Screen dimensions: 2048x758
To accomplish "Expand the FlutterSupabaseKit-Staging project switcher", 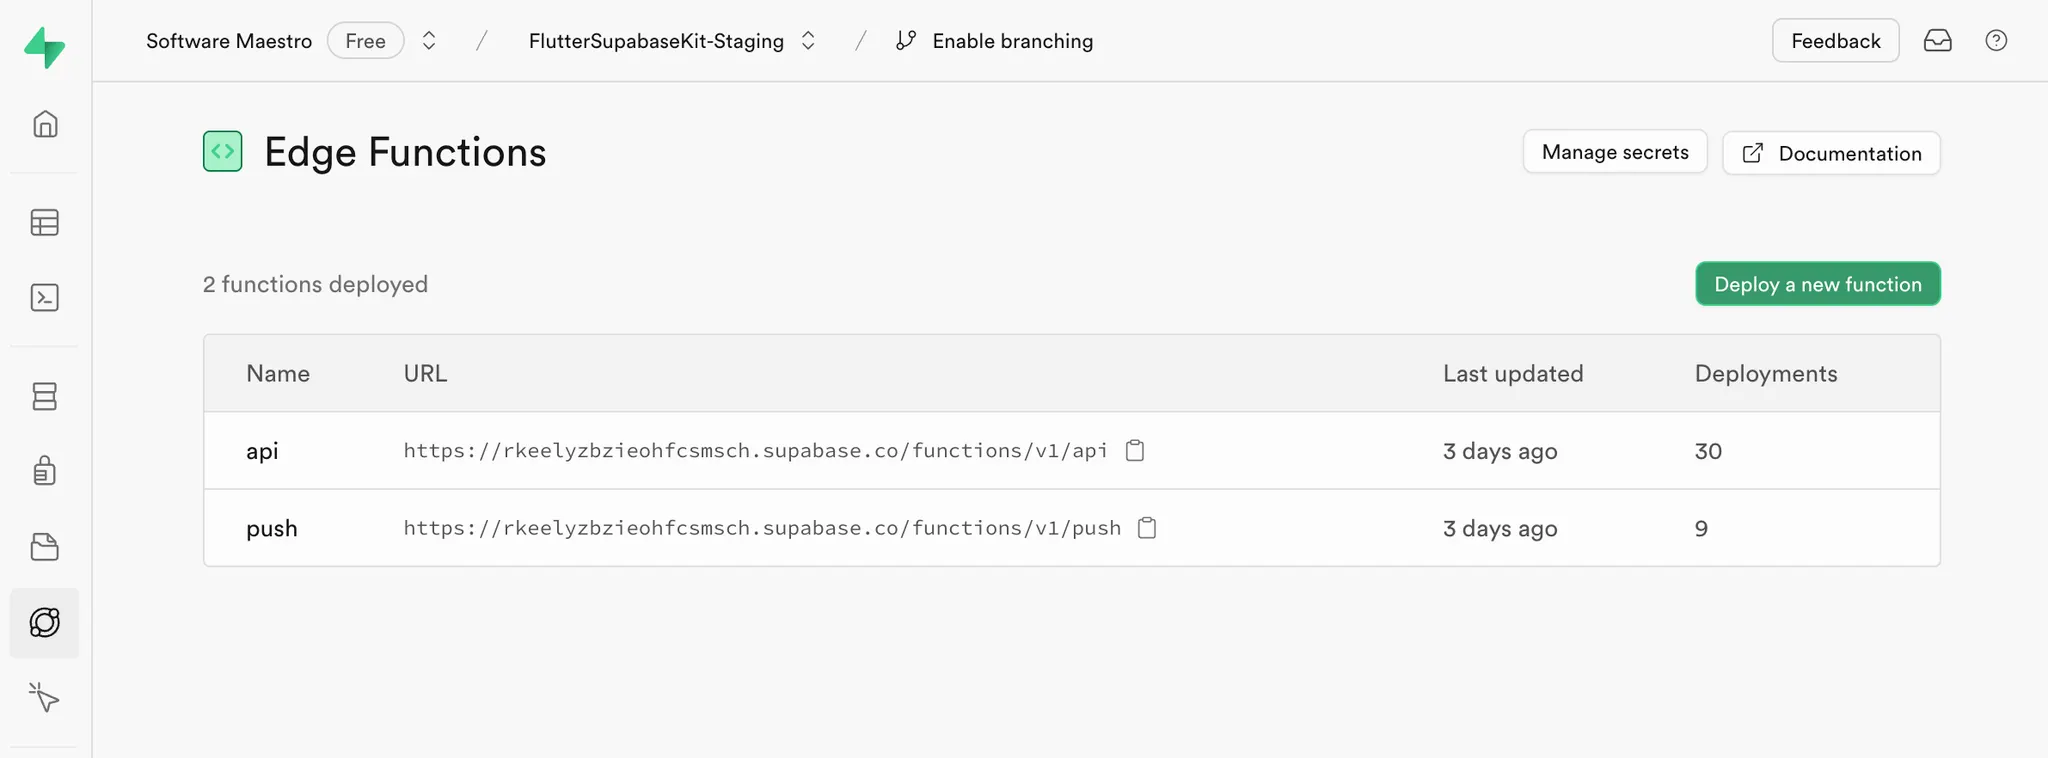I will [x=808, y=41].
